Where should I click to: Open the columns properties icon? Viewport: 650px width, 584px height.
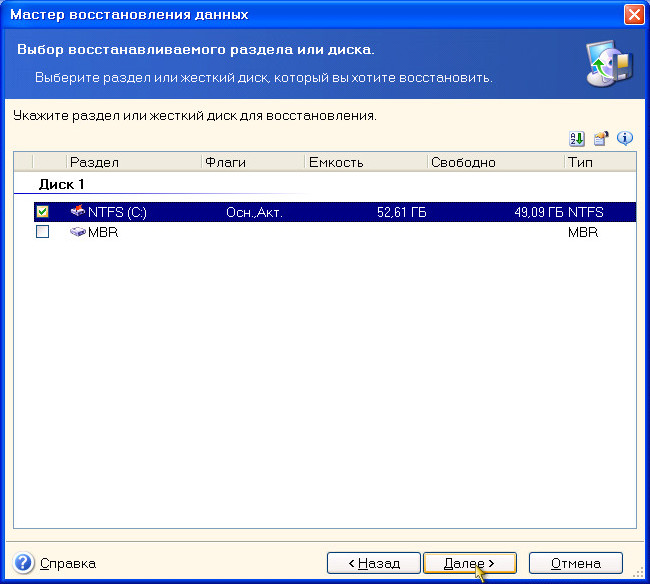click(601, 139)
